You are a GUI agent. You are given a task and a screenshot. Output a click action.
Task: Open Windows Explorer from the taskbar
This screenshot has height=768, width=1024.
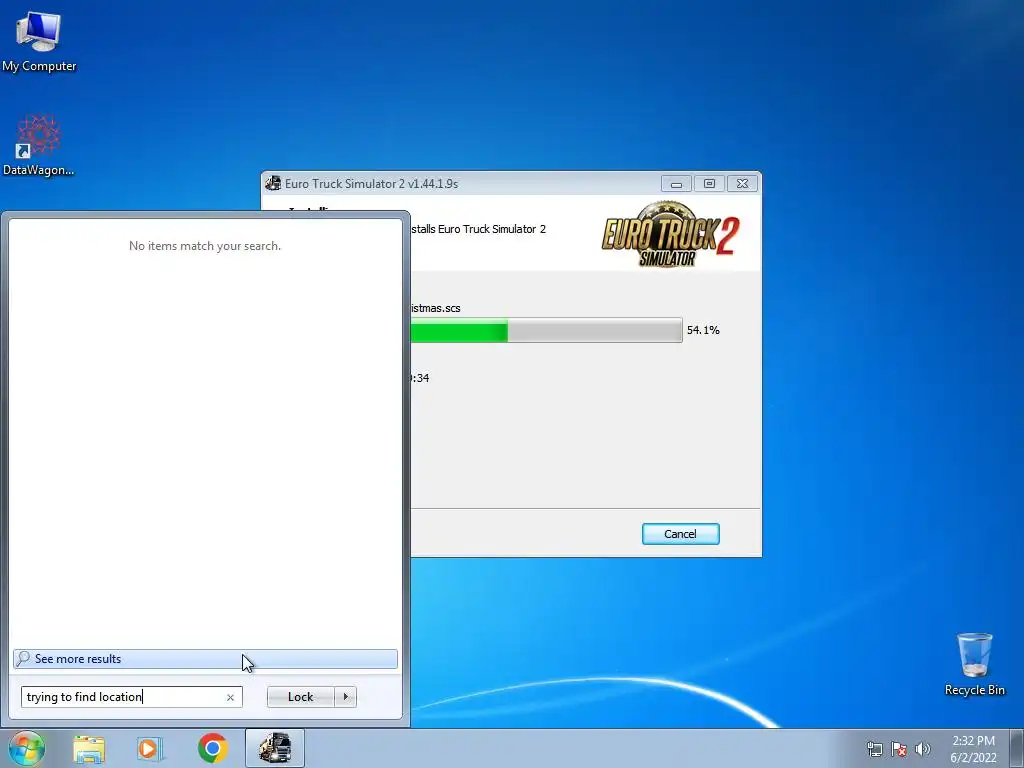click(89, 748)
